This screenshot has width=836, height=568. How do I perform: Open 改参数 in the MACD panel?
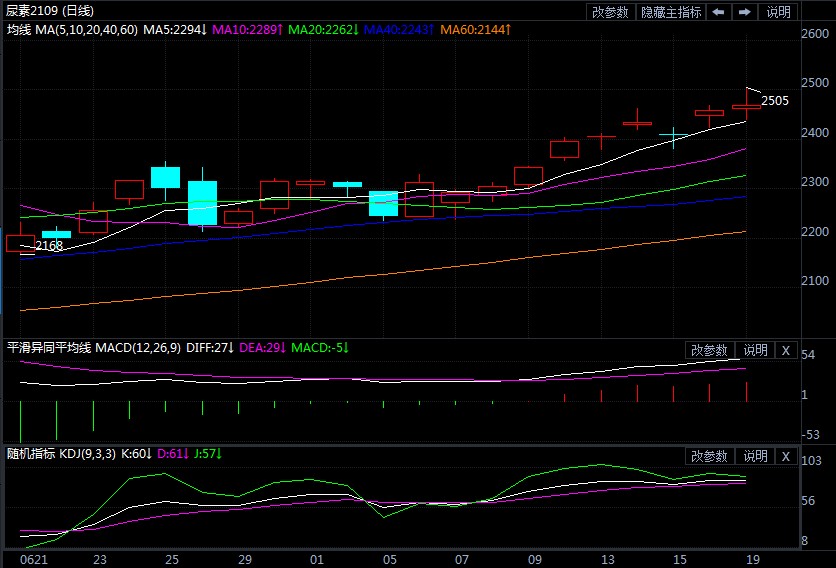710,350
